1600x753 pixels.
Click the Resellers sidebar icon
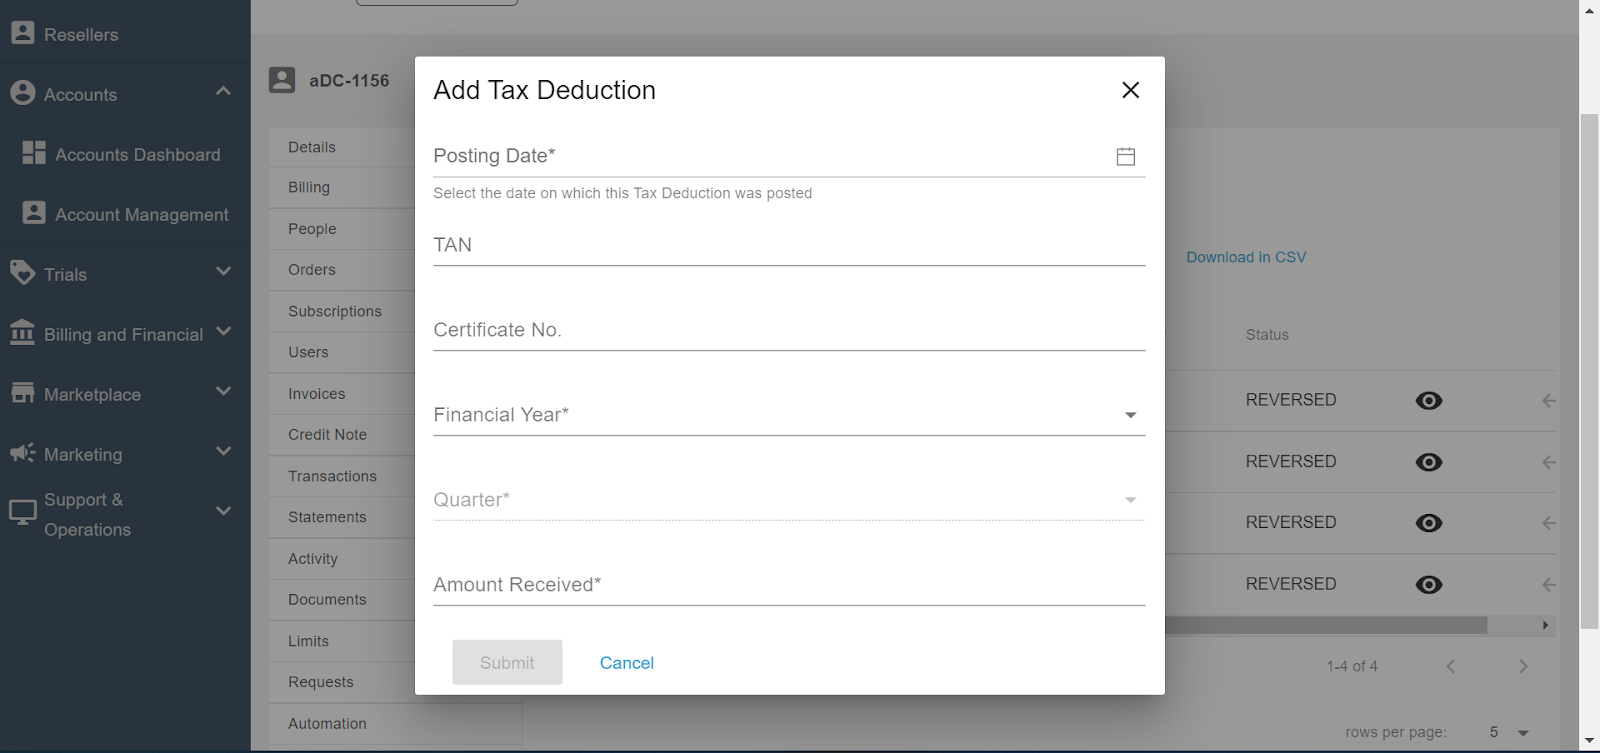click(x=22, y=33)
